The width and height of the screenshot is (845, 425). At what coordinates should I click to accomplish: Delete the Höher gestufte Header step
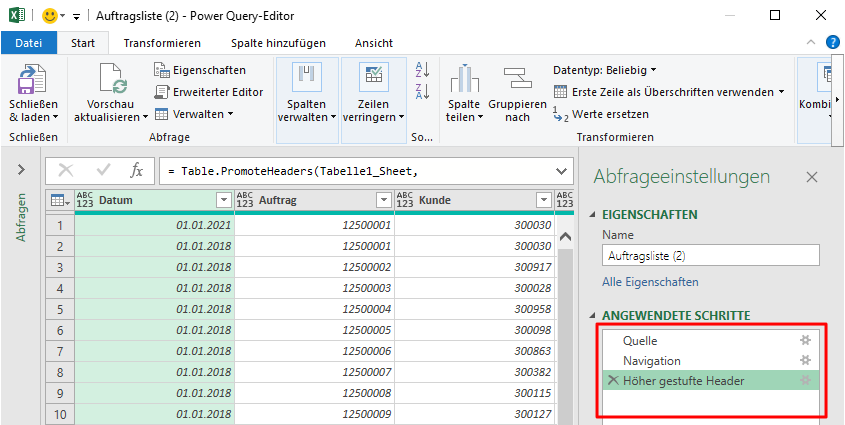click(612, 381)
